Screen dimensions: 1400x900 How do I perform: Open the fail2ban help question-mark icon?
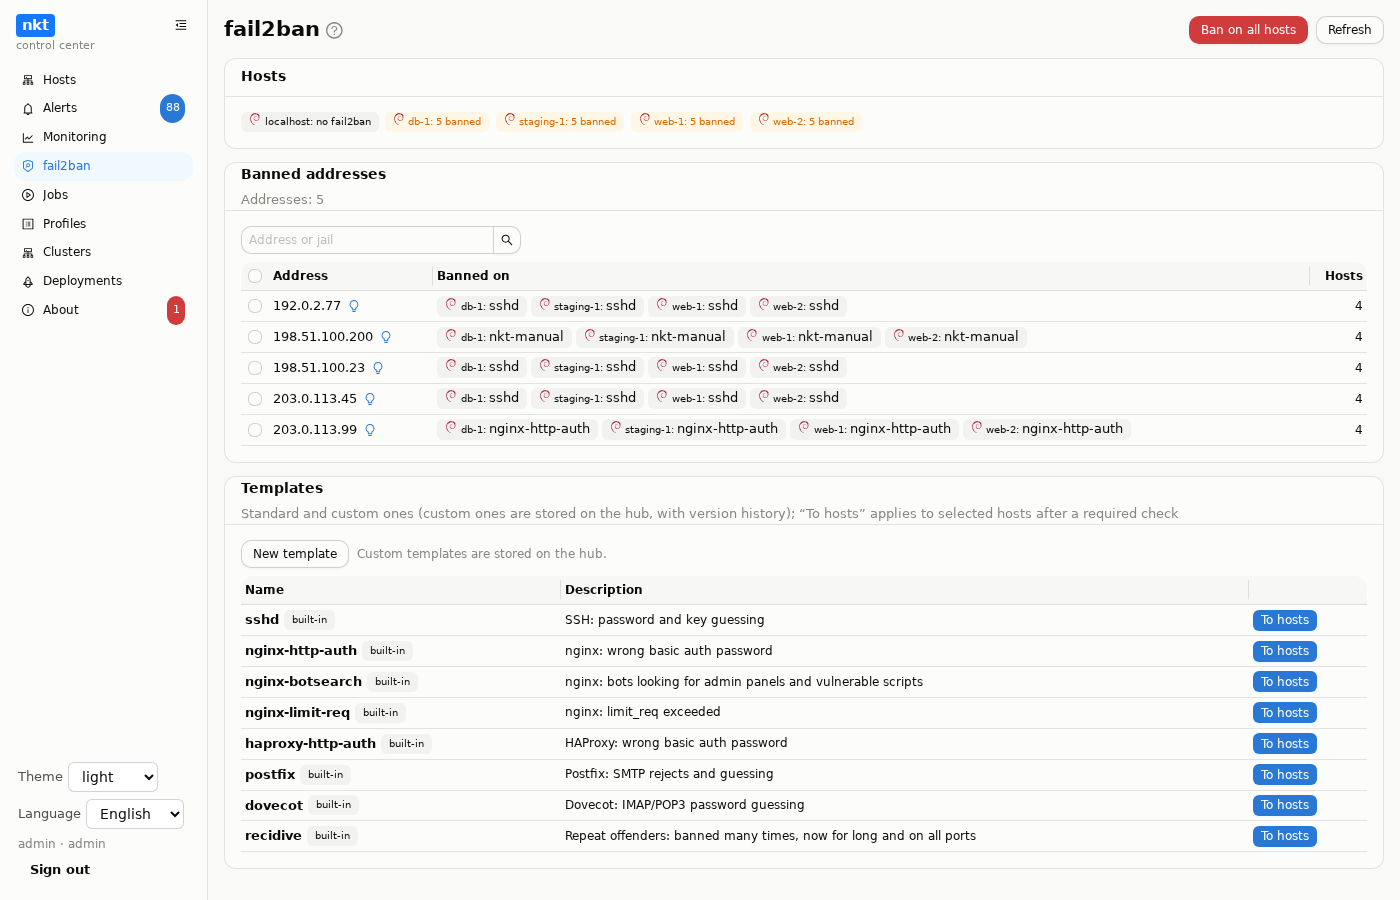335,30
